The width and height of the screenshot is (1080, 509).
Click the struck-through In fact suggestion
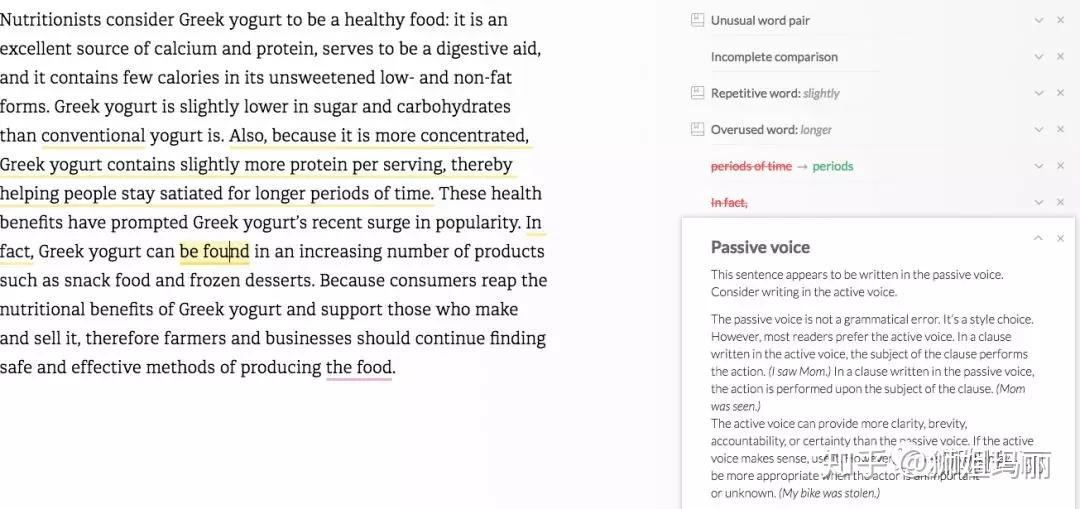[728, 202]
